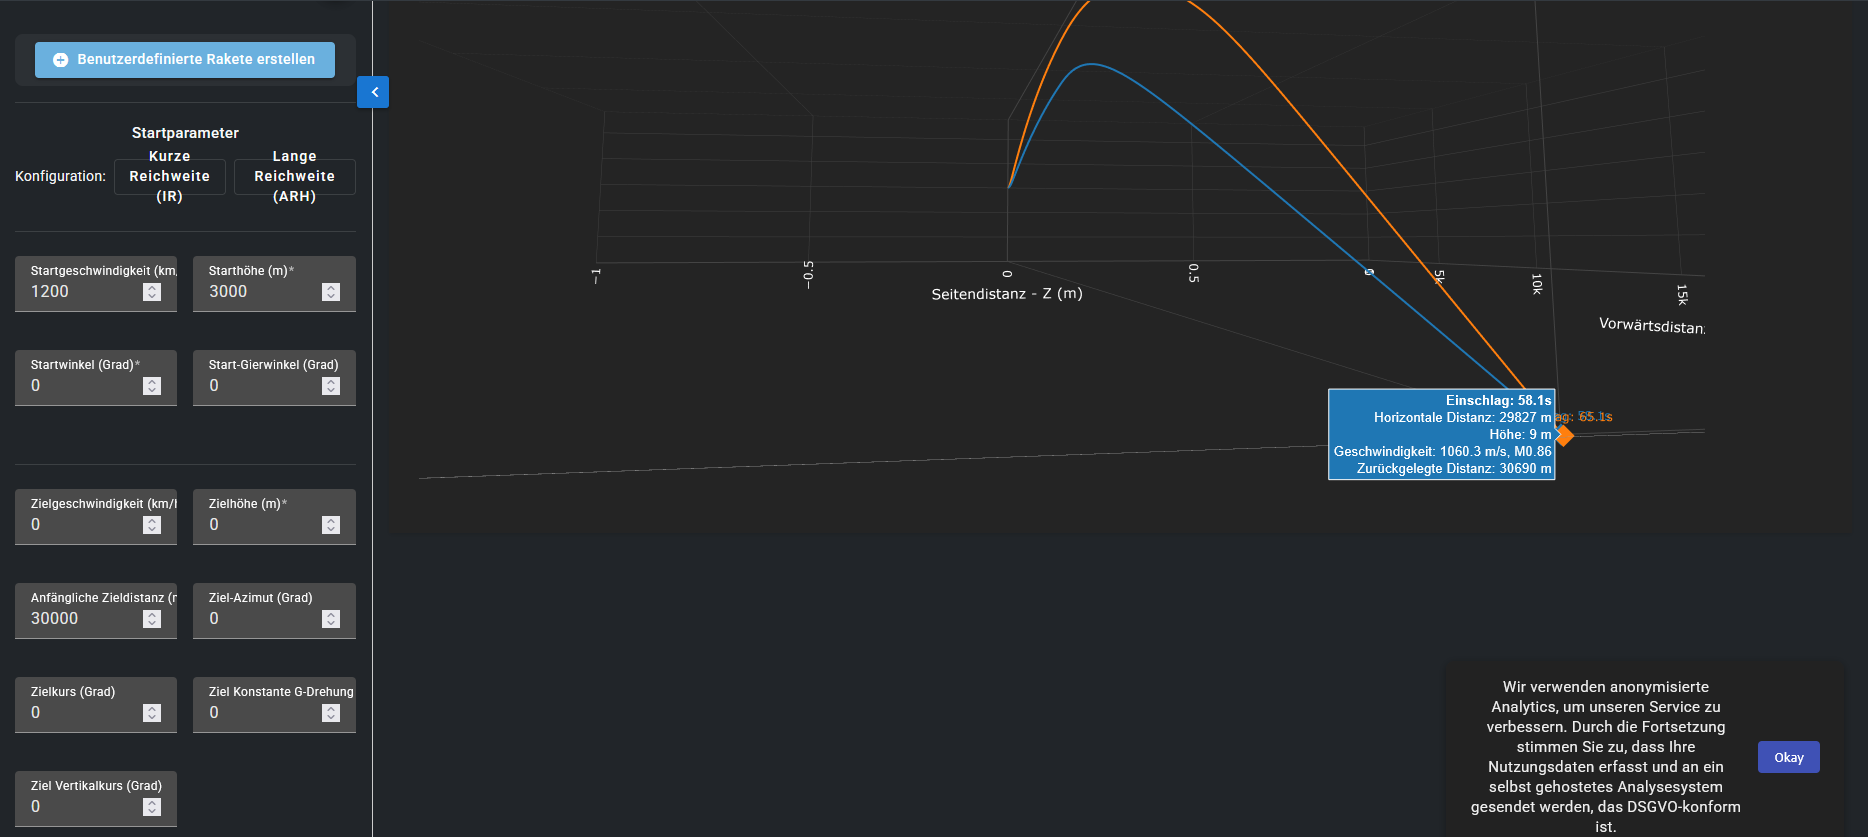
Task: Click the Ziel Konstante G-Drehung spinner
Action: pyautogui.click(x=331, y=713)
